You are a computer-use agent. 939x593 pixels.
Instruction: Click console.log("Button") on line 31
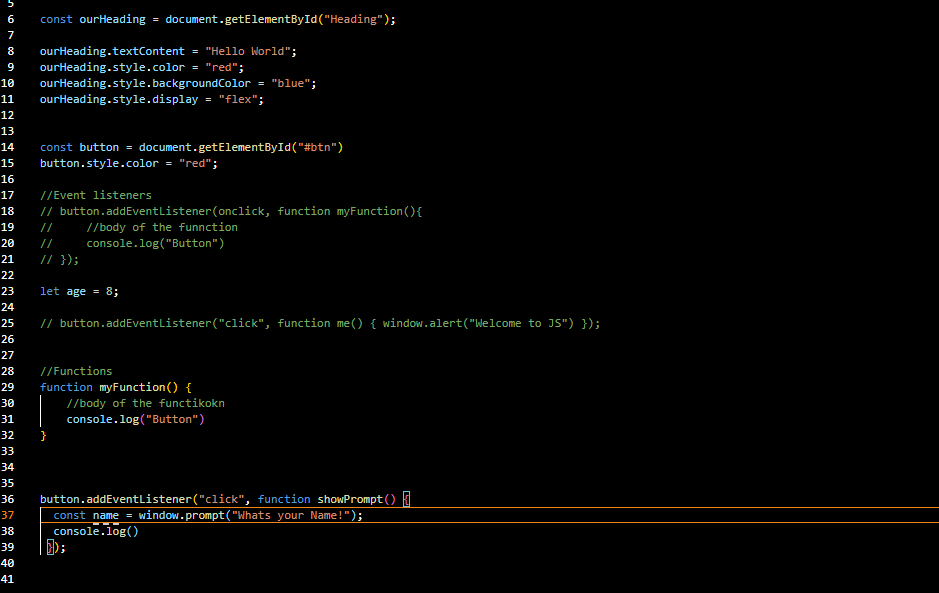[135, 419]
